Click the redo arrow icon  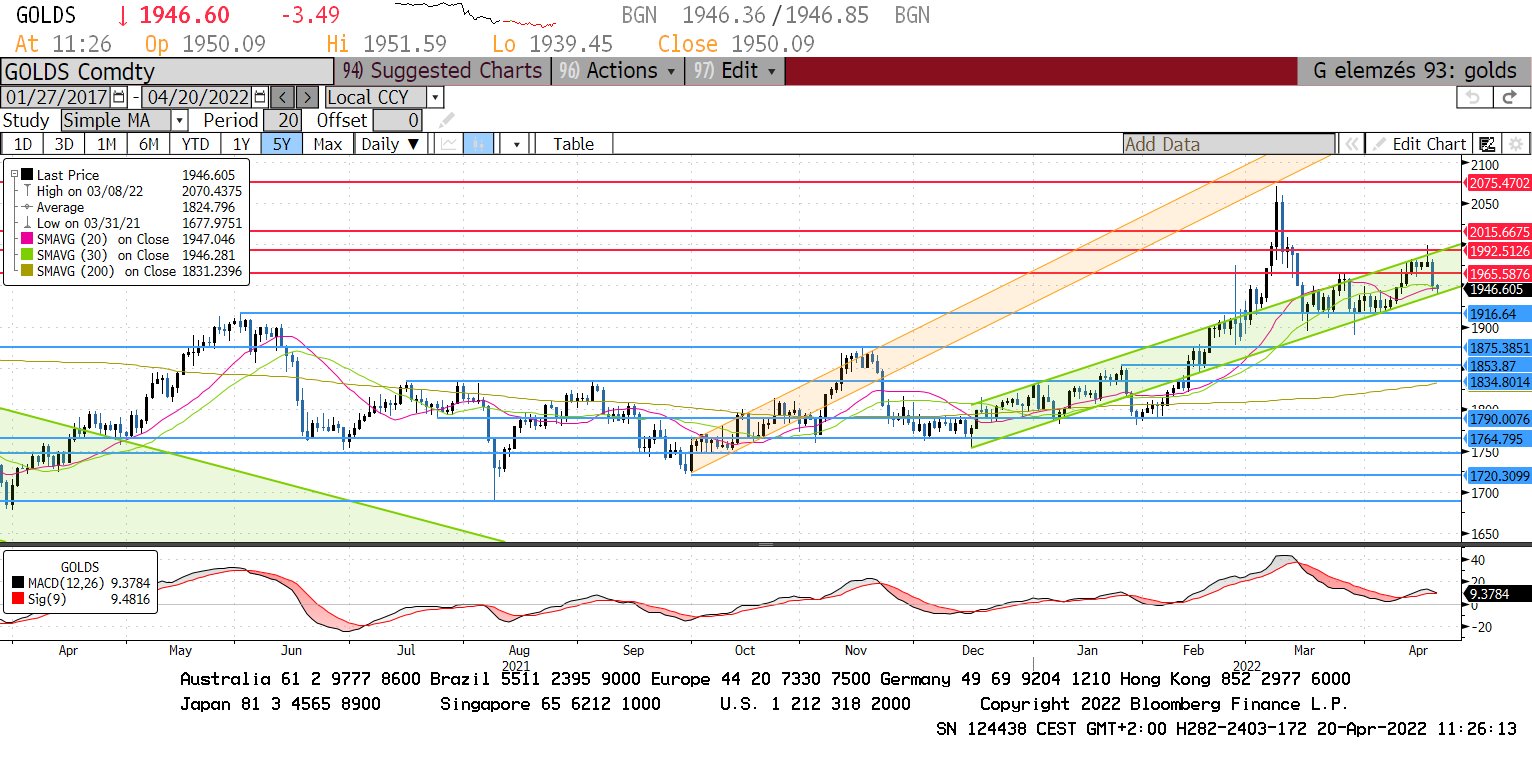[x=1512, y=97]
